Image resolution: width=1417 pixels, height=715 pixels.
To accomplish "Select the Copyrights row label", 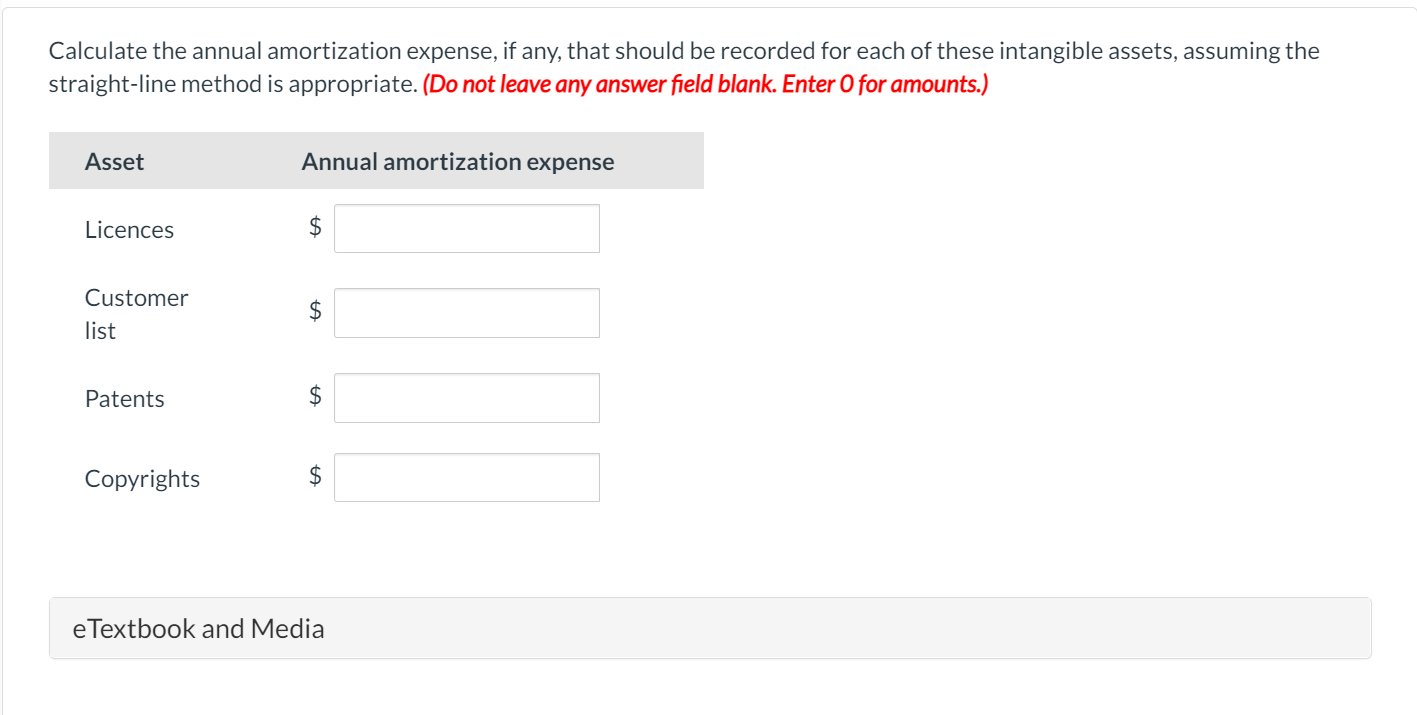I will pyautogui.click(x=142, y=478).
